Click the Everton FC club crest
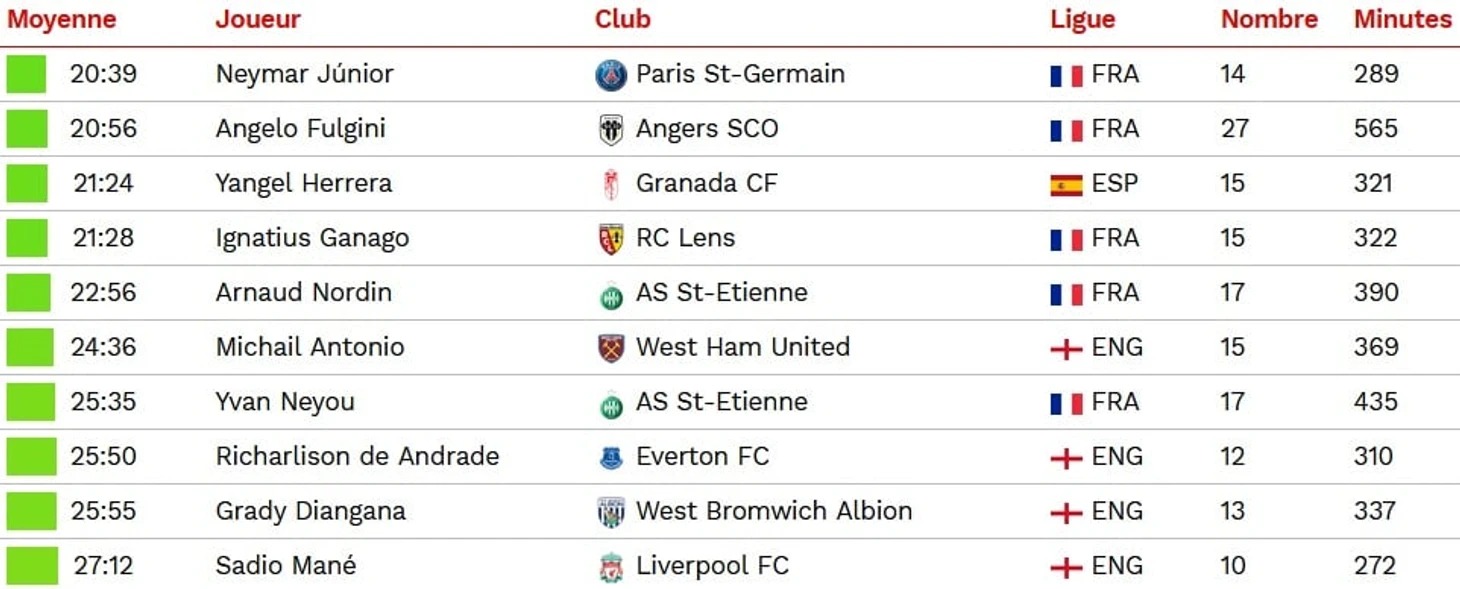Screen dimensions: 1460x589 coord(611,458)
